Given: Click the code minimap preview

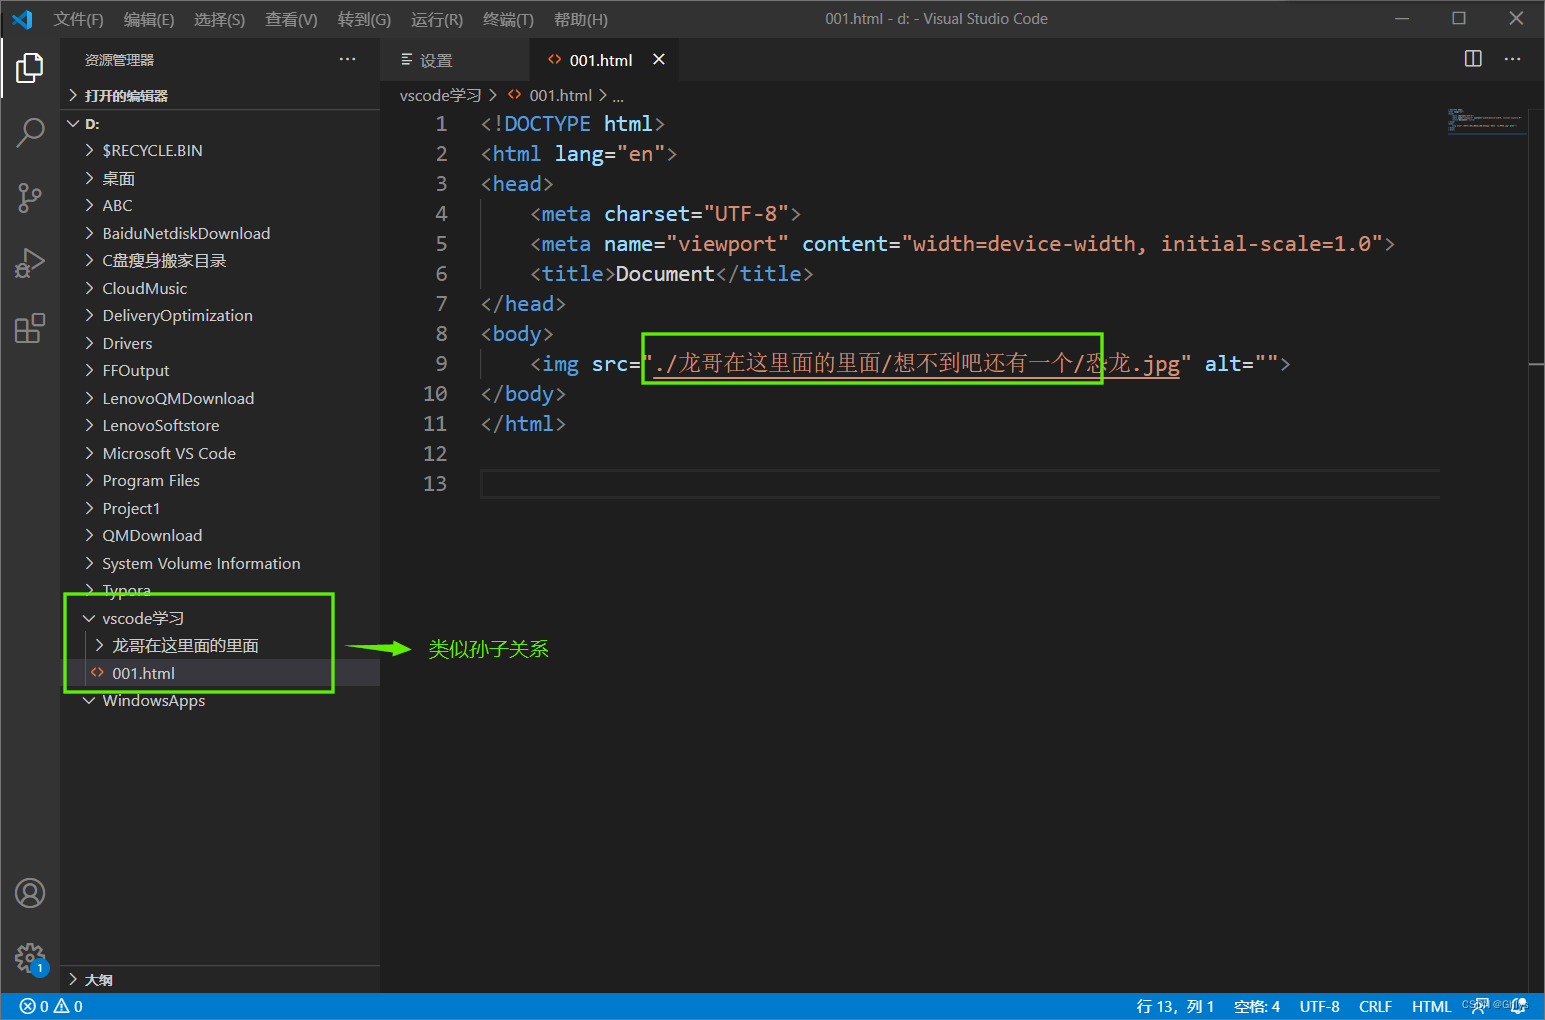Looking at the screenshot, I should (x=1486, y=122).
